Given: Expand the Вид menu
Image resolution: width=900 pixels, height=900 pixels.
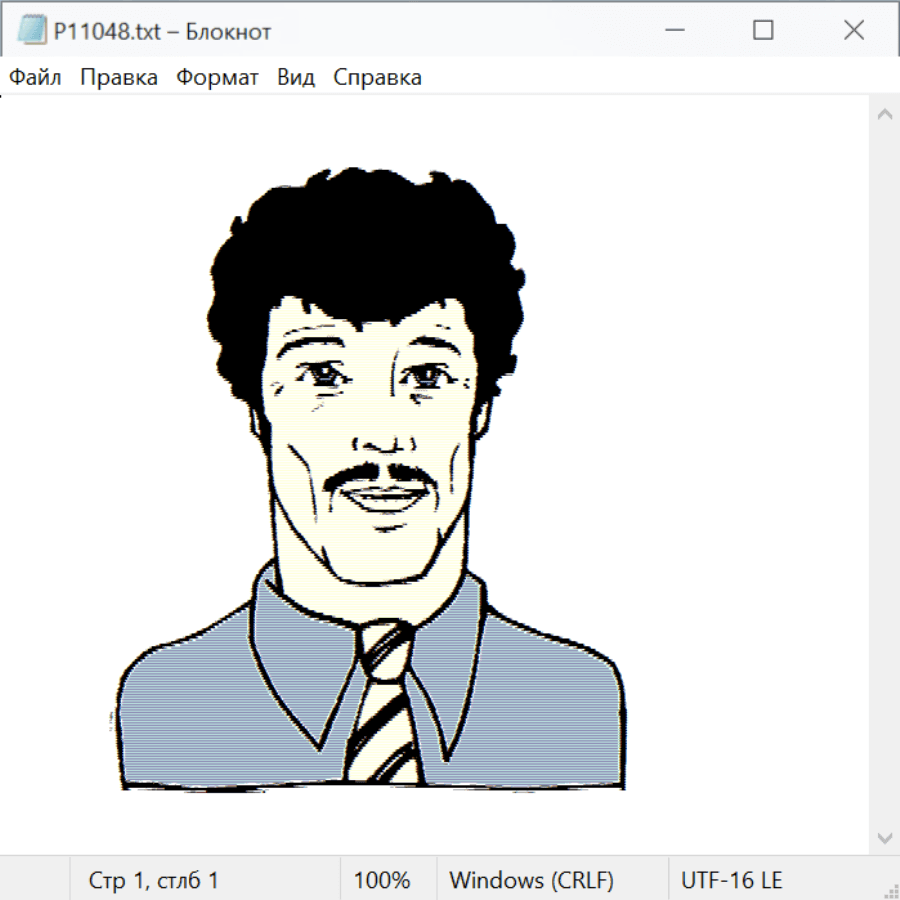Looking at the screenshot, I should 295,78.
